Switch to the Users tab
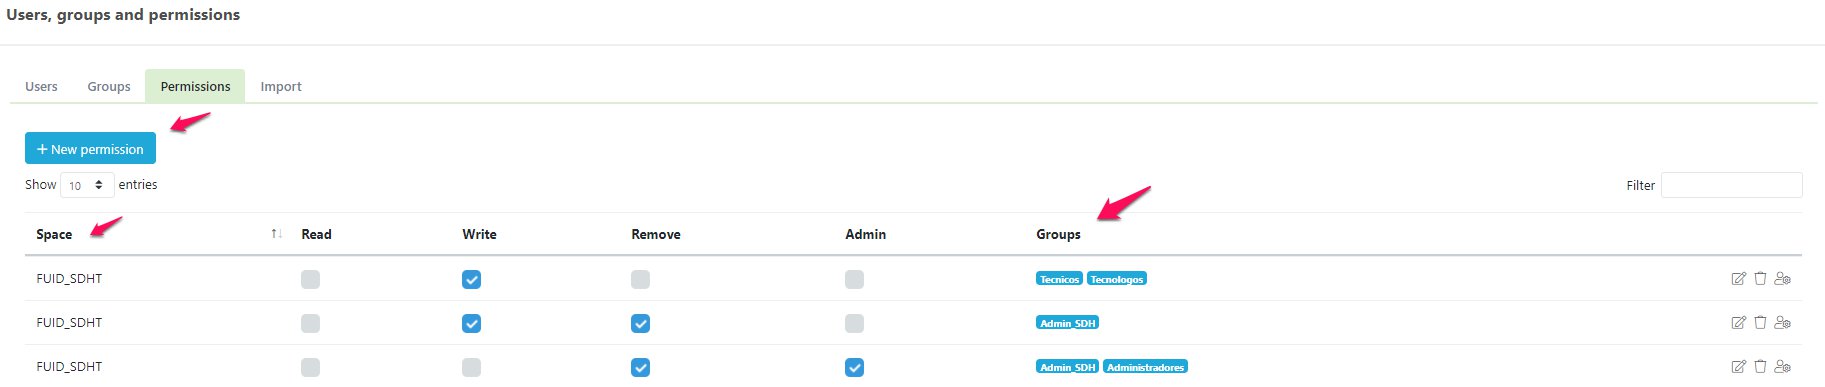This screenshot has width=1825, height=387. click(41, 87)
